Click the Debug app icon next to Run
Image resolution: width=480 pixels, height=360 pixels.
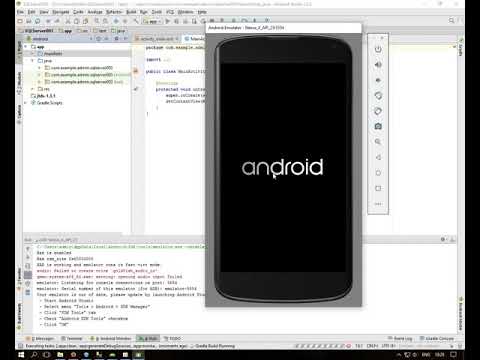tap(177, 21)
